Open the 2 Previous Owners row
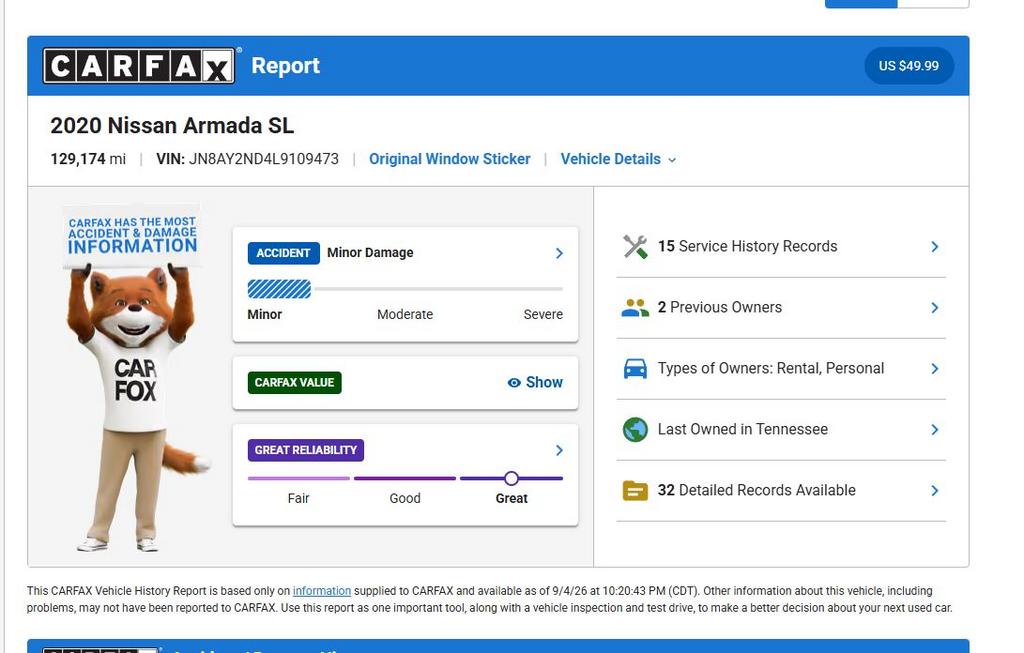 click(781, 308)
